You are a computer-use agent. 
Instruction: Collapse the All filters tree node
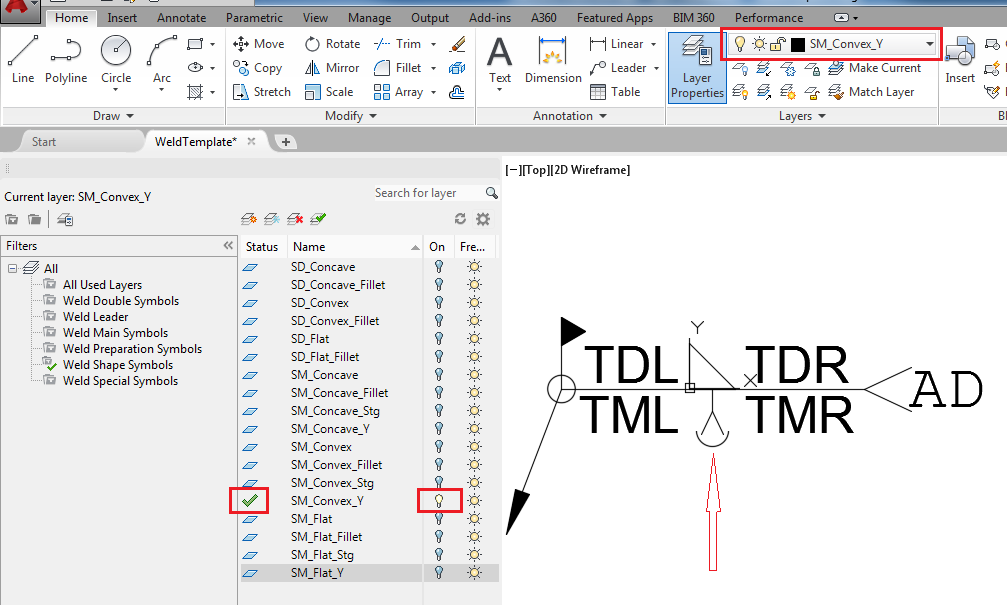coord(12,268)
